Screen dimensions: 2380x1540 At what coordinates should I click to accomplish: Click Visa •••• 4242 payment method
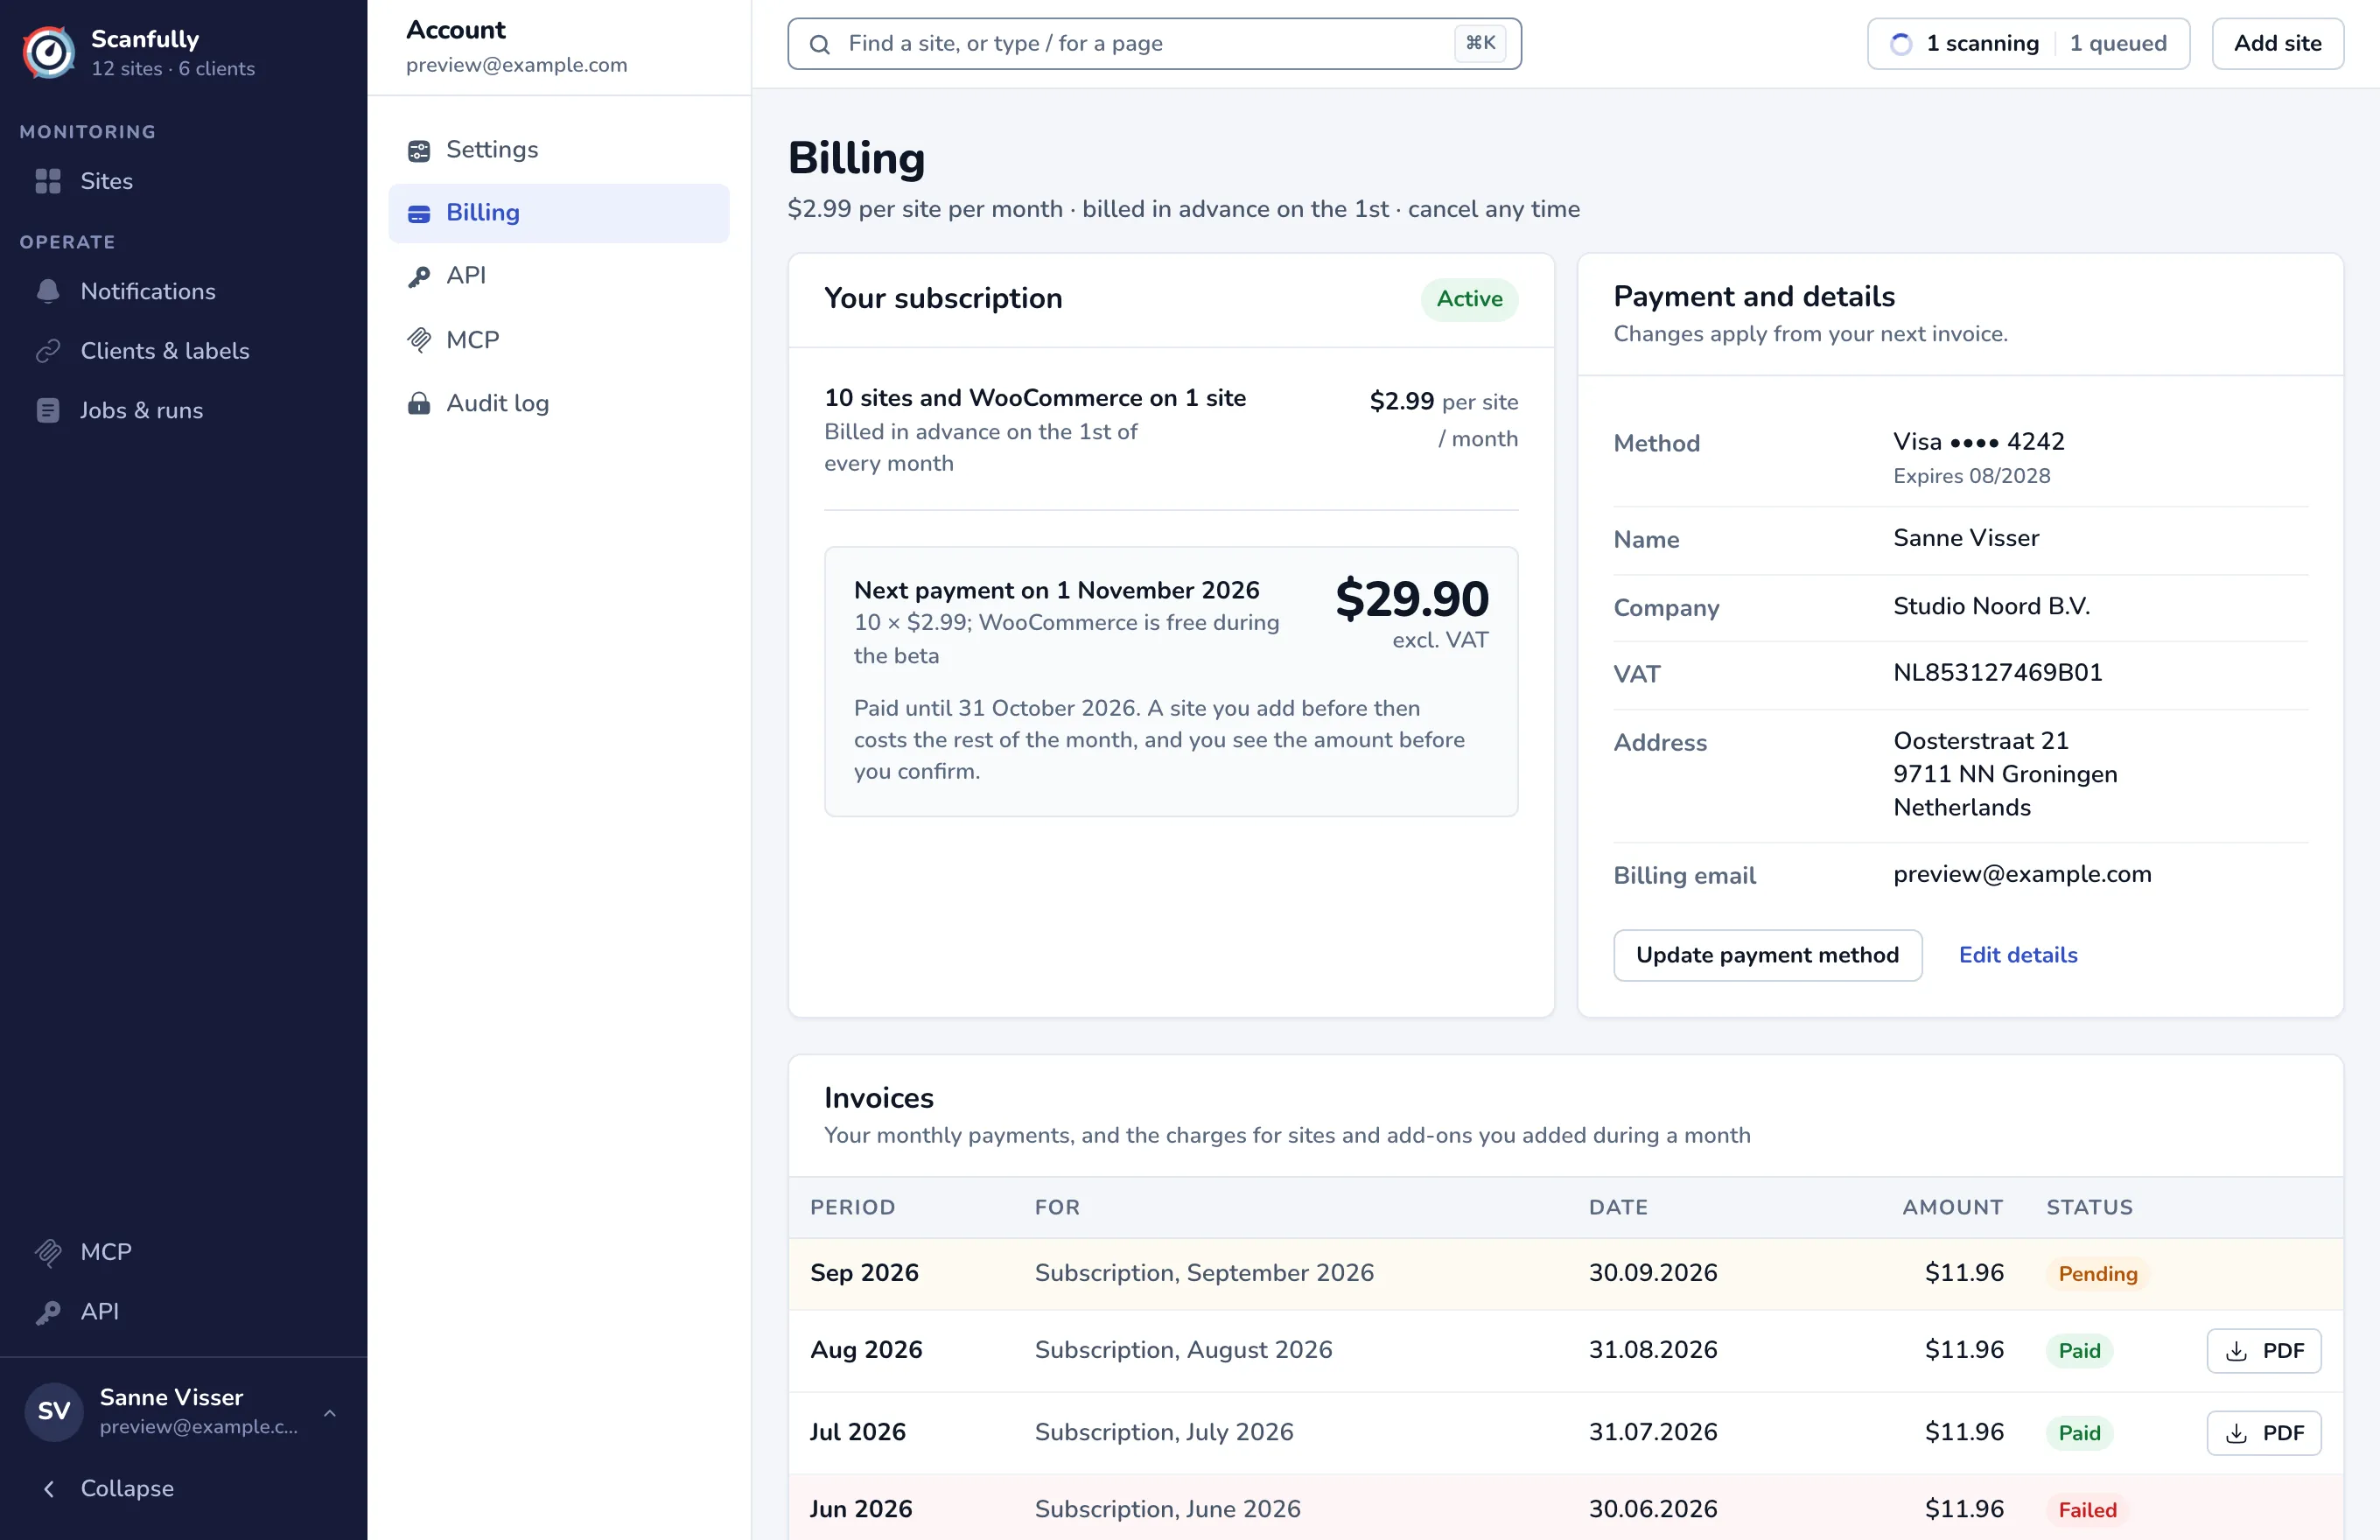[1978, 442]
